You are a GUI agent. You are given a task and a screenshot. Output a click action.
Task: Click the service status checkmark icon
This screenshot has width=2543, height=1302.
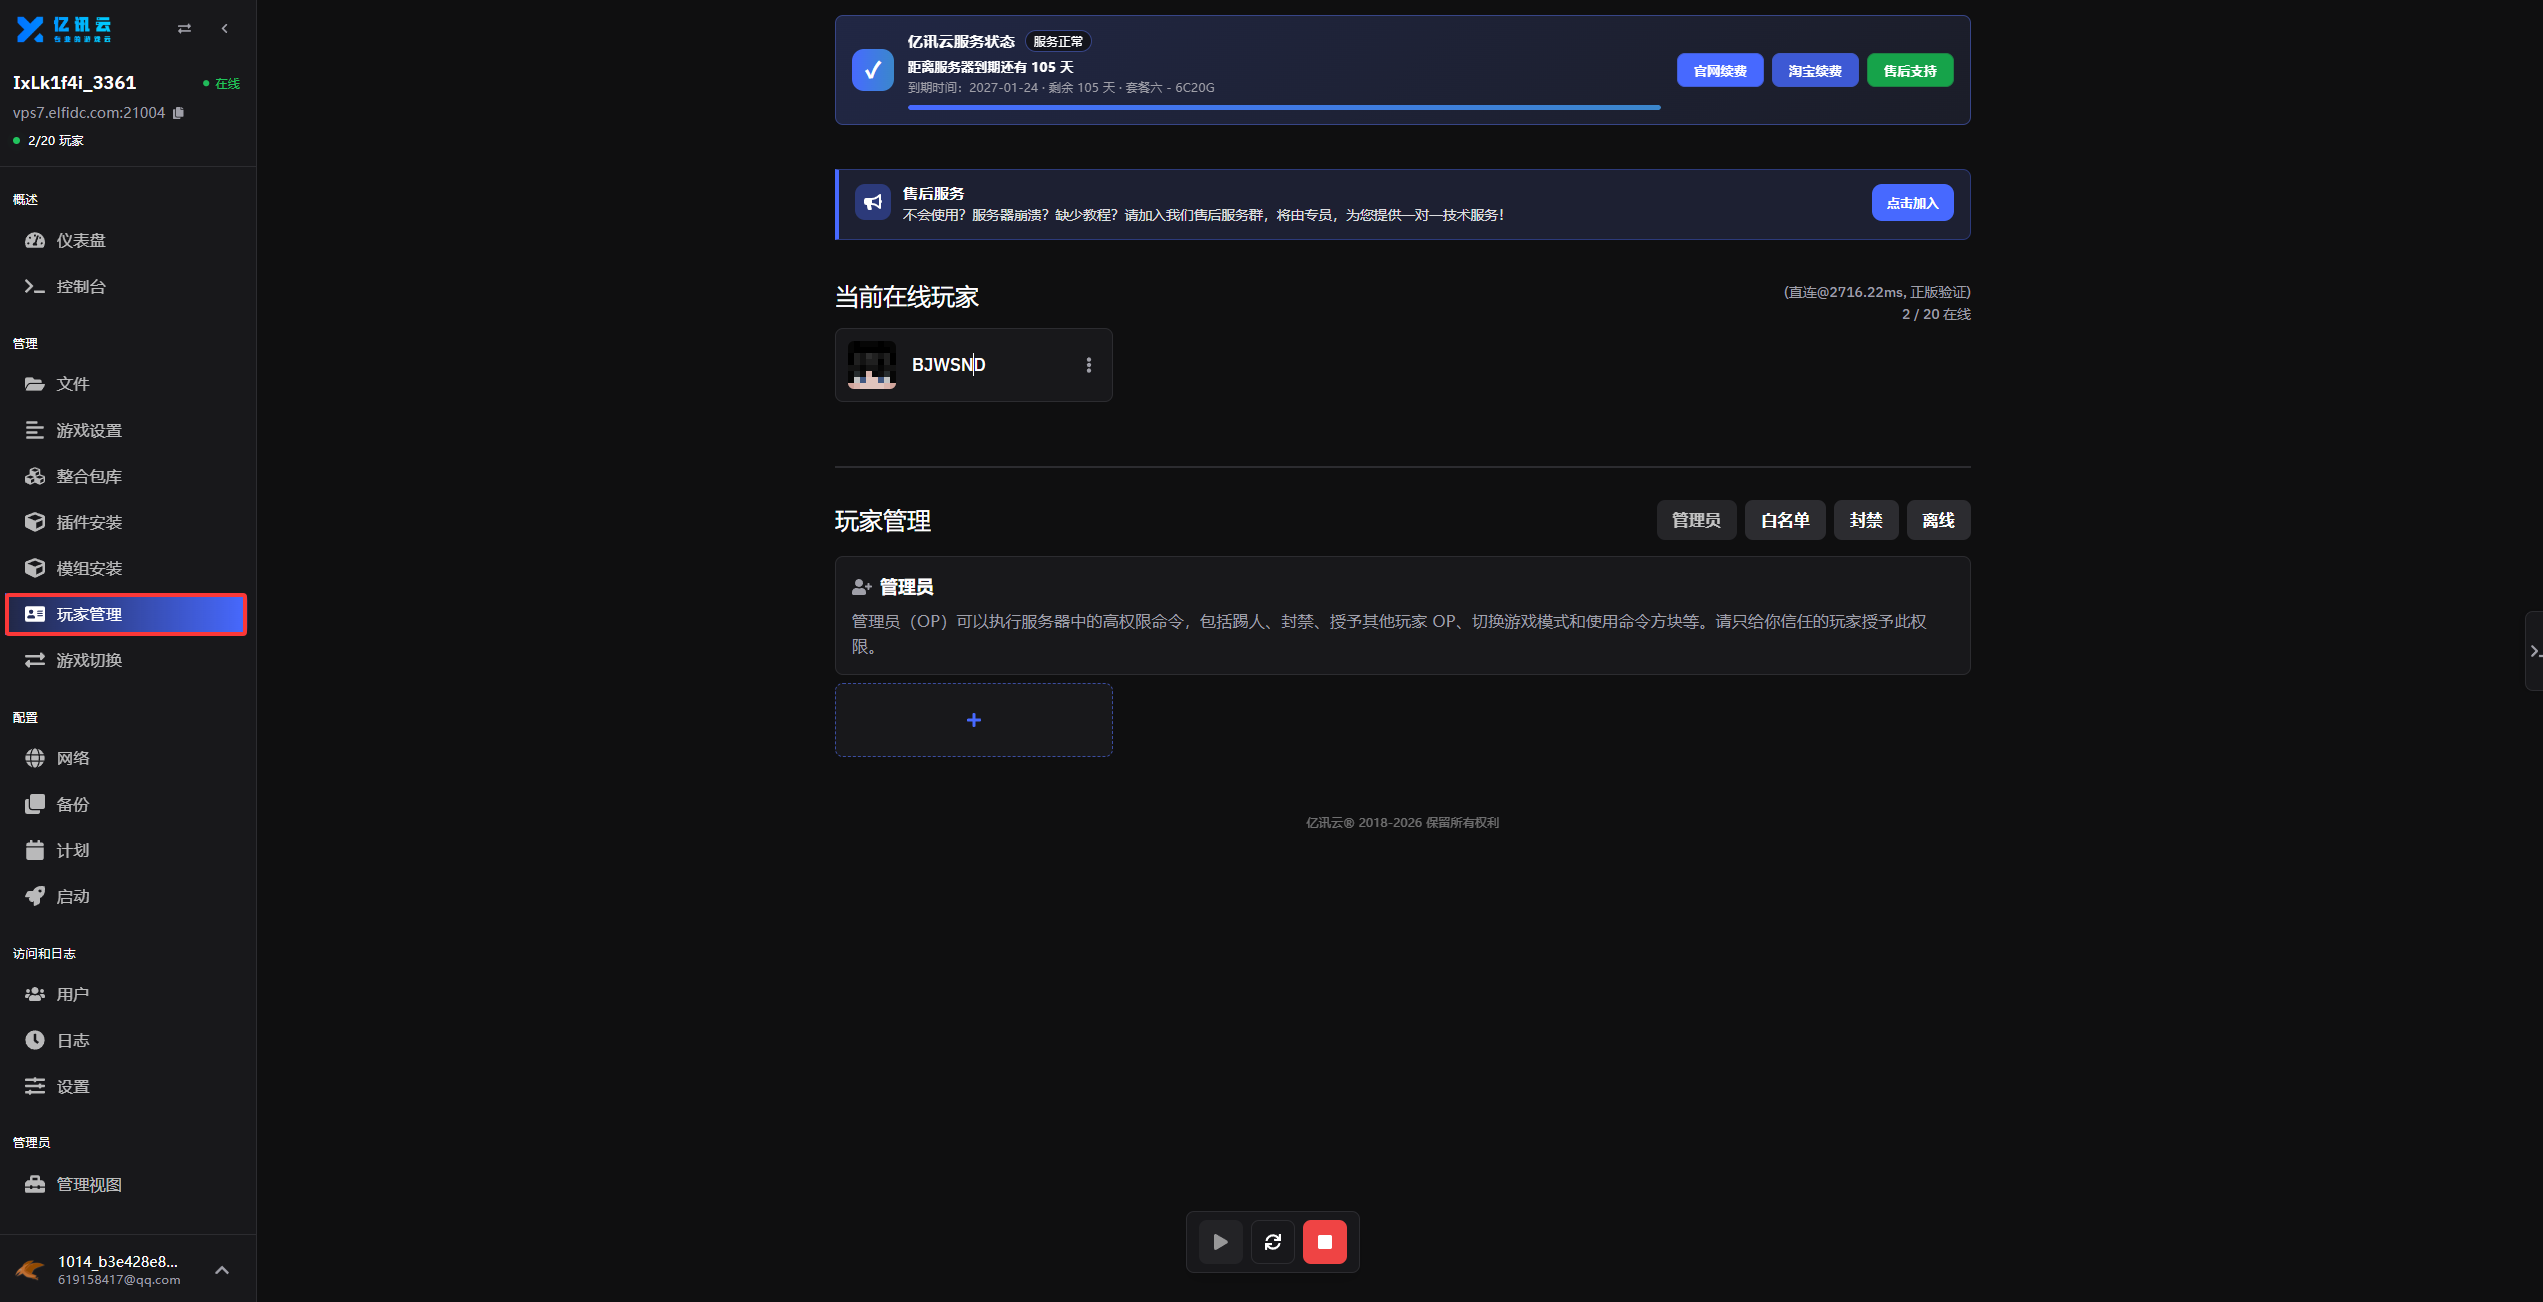873,70
